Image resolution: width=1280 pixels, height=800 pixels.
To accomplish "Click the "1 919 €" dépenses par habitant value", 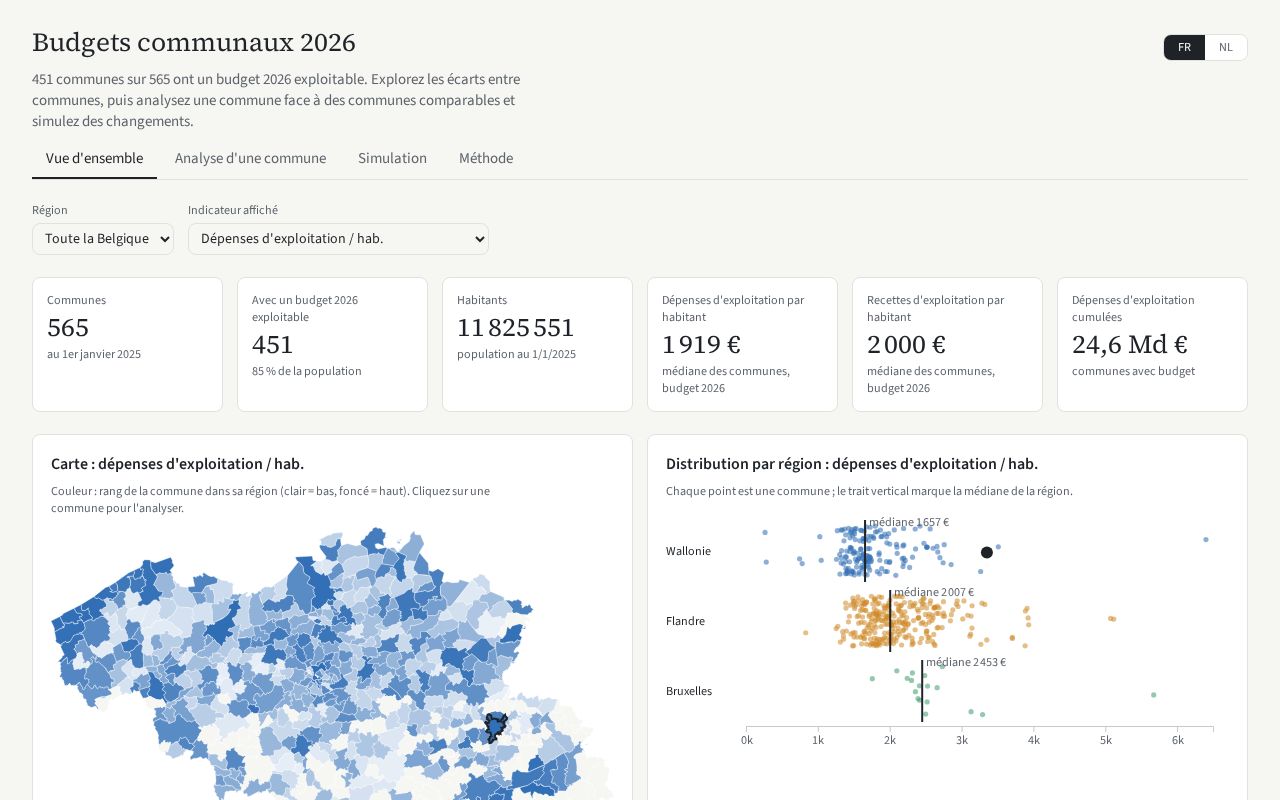I will point(702,345).
